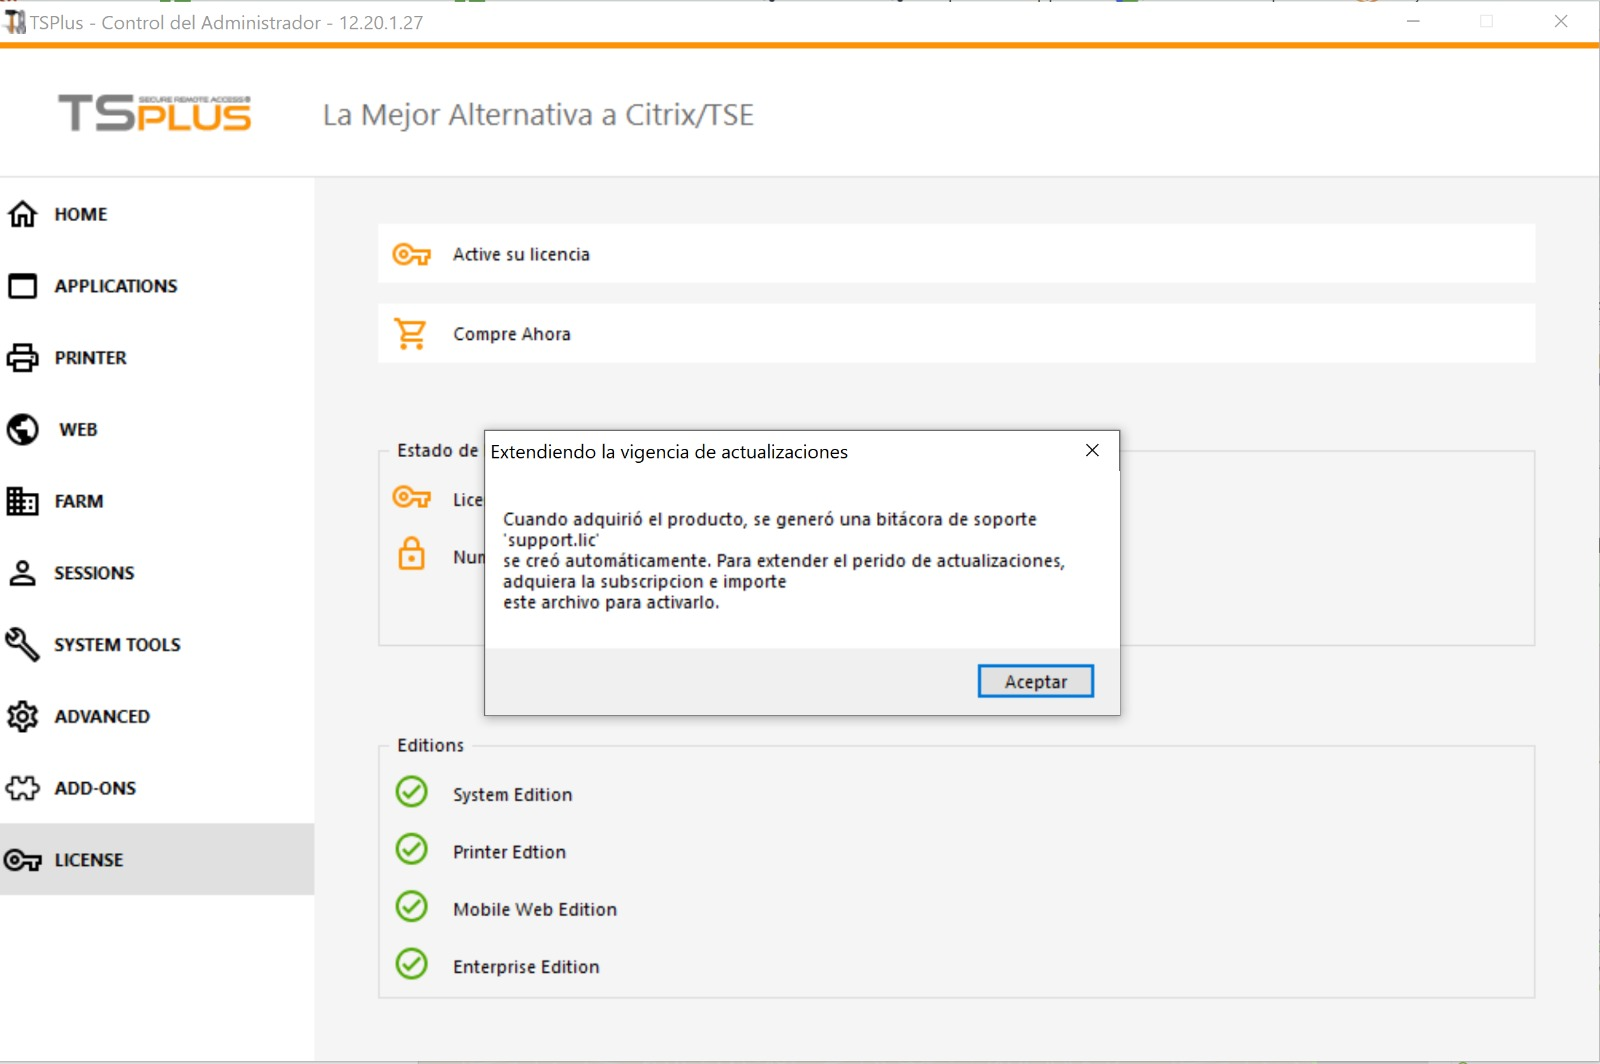Select the LICENSE section label
1600x1064 pixels.
click(89, 860)
